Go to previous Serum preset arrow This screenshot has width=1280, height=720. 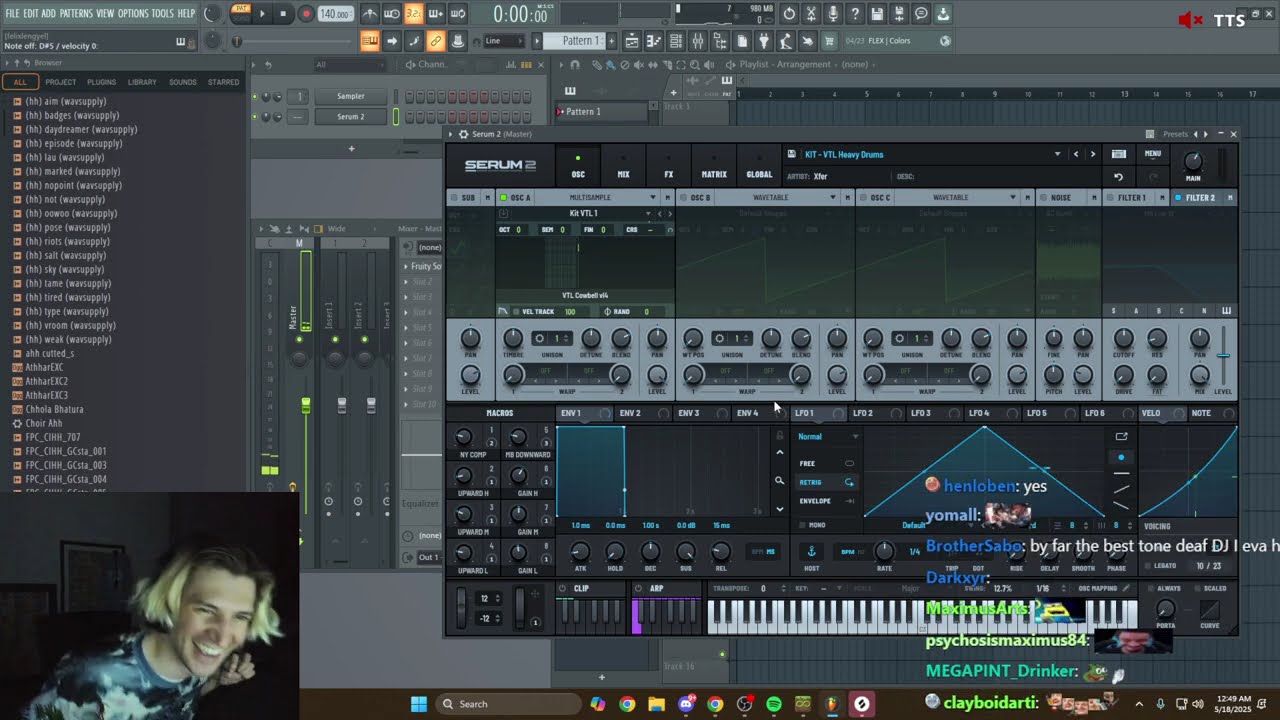[x=1076, y=154]
